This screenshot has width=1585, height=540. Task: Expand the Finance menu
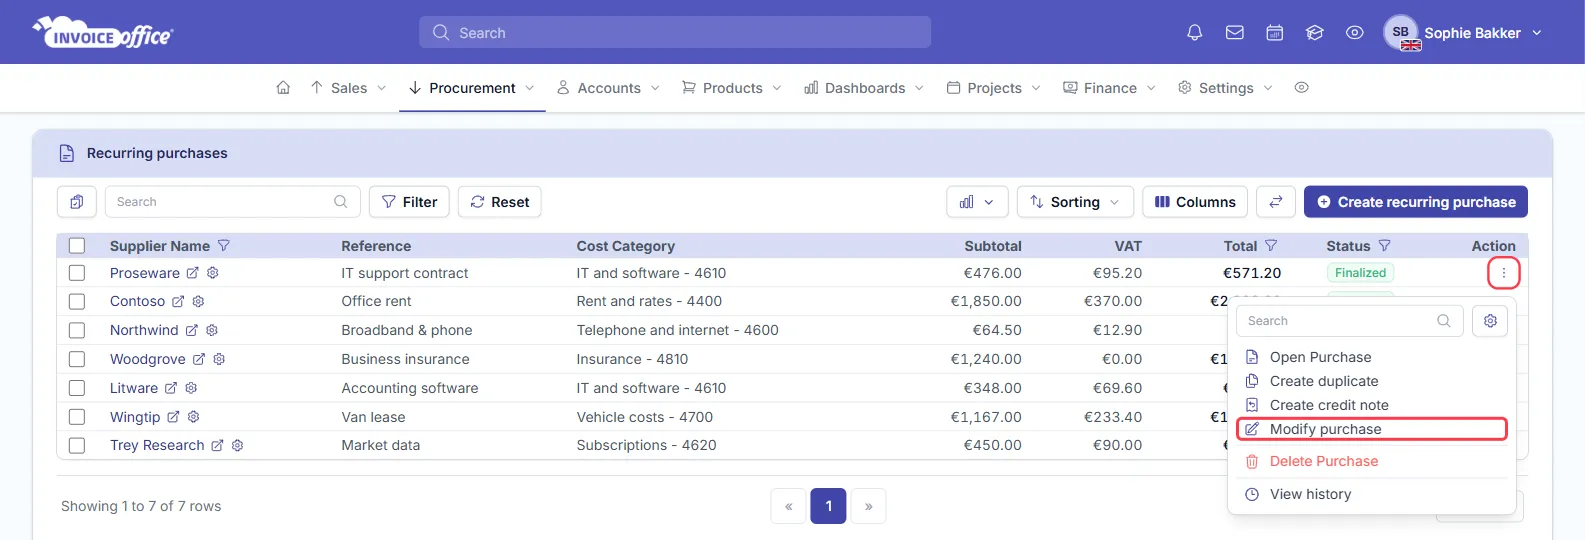point(1109,88)
